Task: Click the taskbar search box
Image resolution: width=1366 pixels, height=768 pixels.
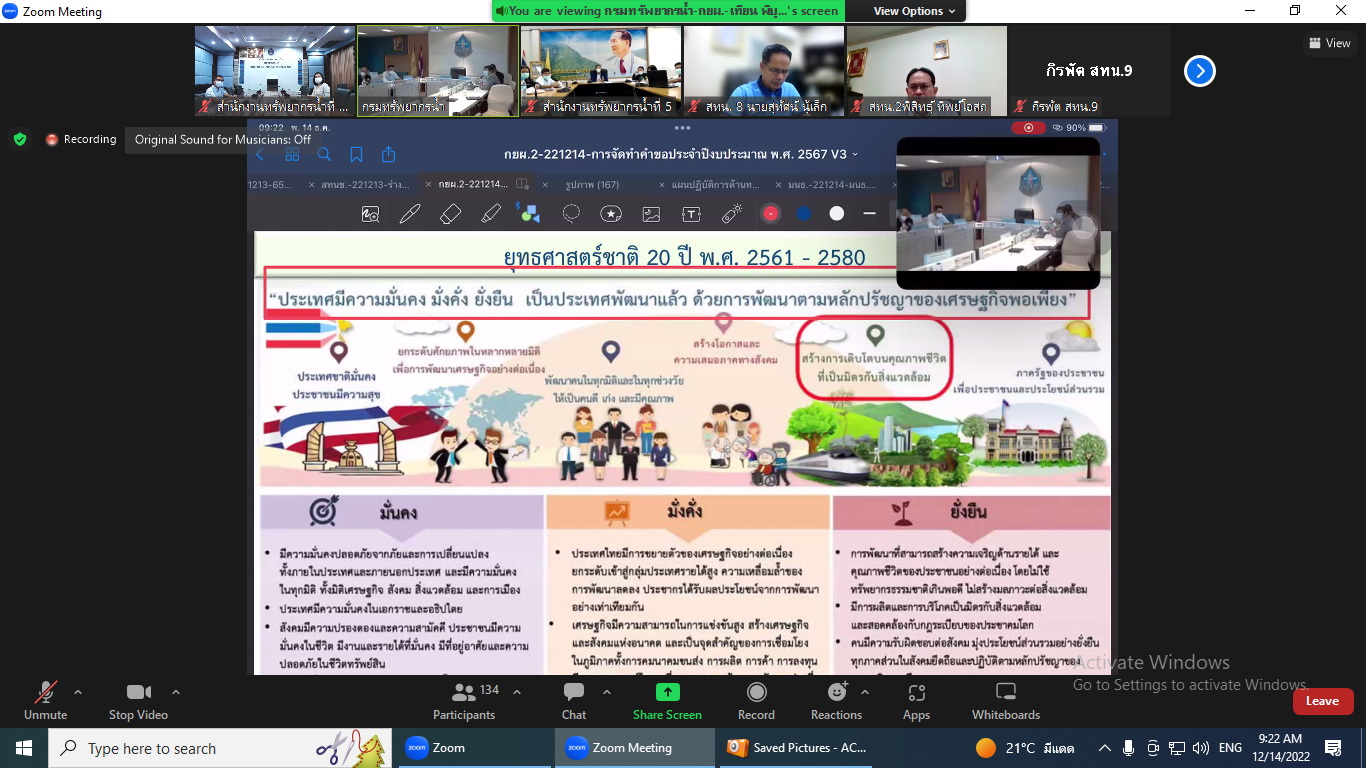Action: [x=219, y=748]
